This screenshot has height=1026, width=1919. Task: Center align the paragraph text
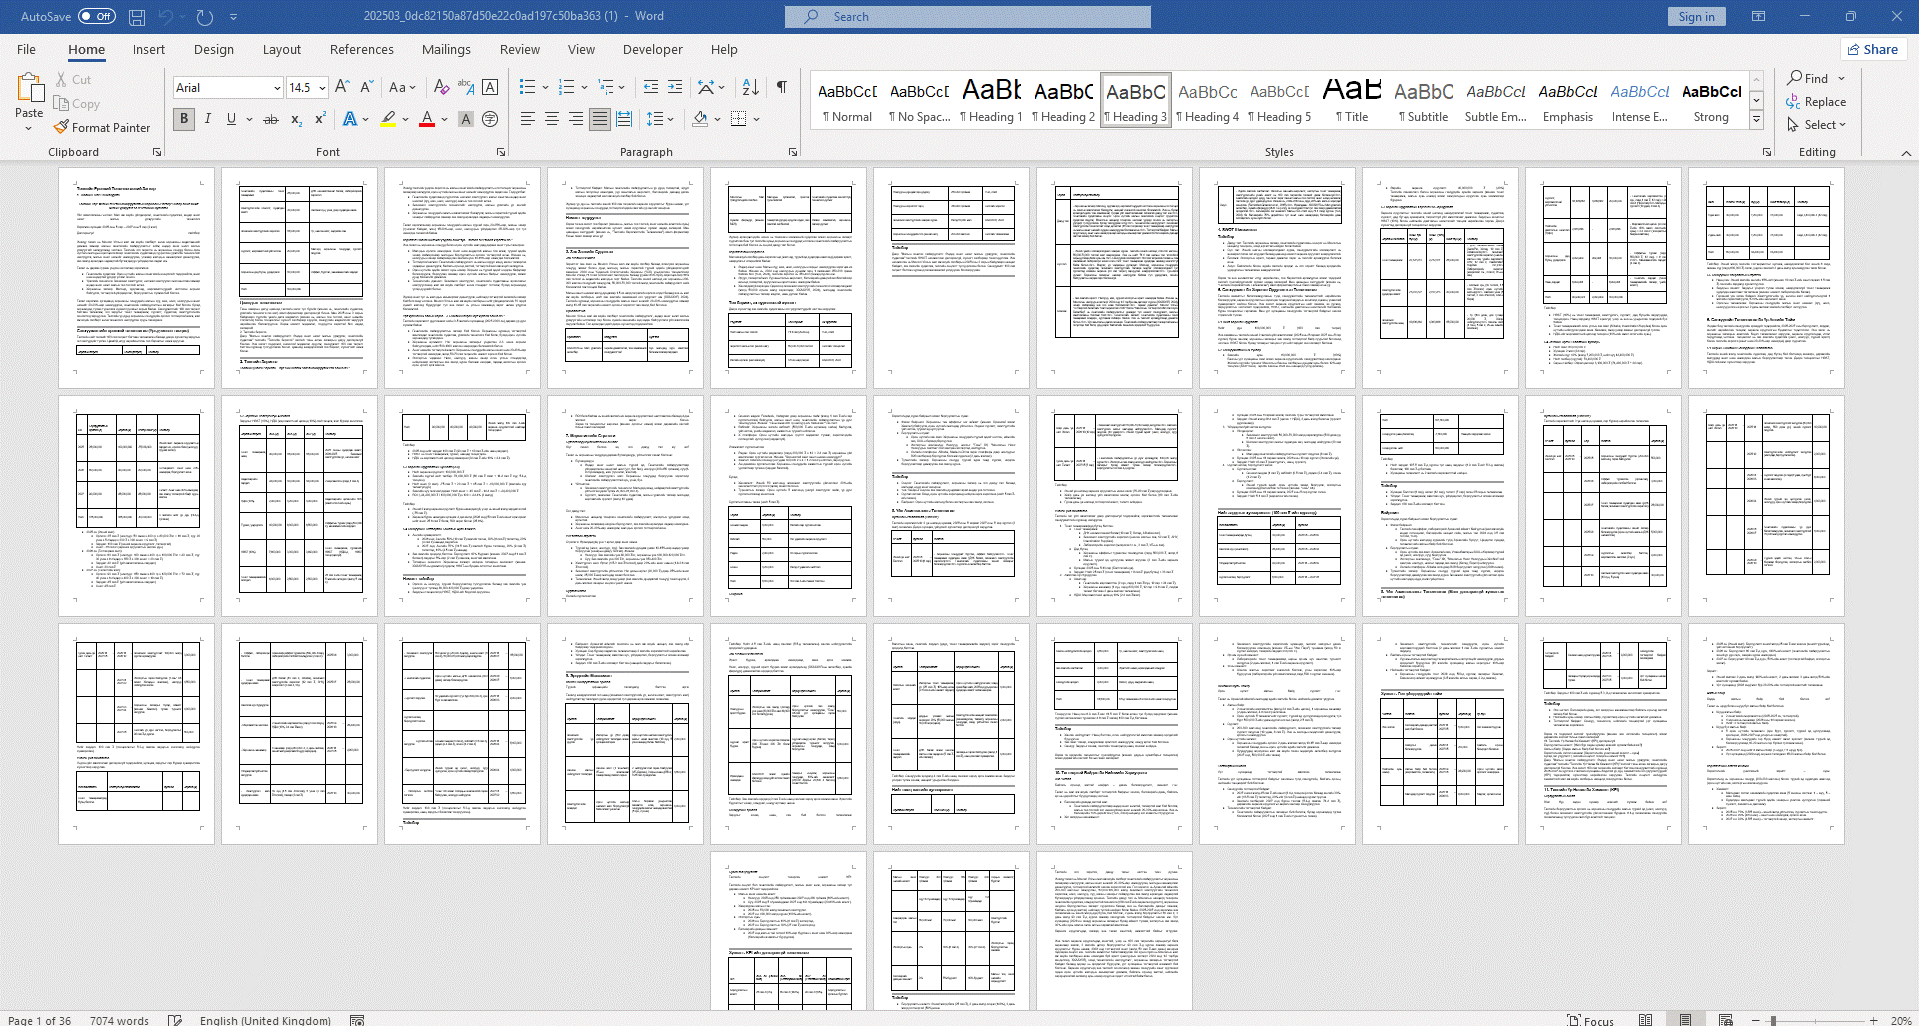[x=551, y=119]
